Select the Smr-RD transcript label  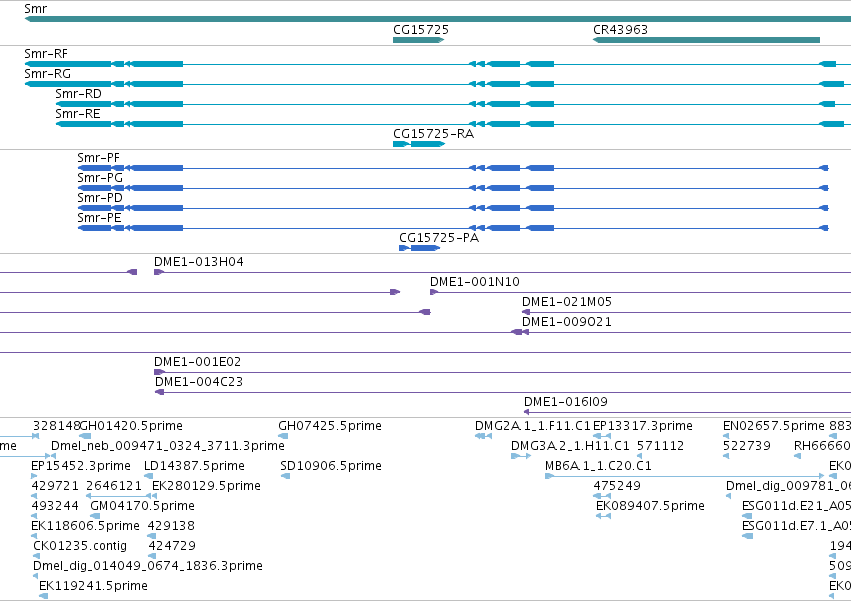[x=78, y=94]
